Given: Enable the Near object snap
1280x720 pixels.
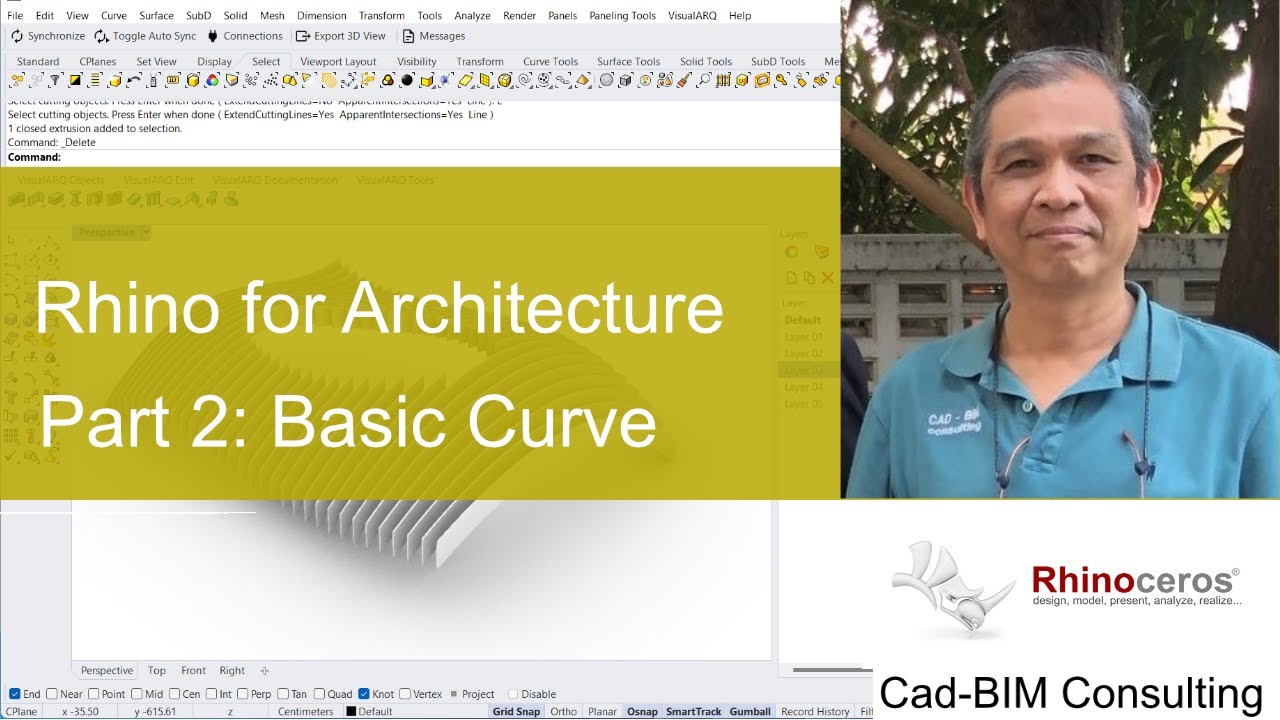Looking at the screenshot, I should (52, 694).
